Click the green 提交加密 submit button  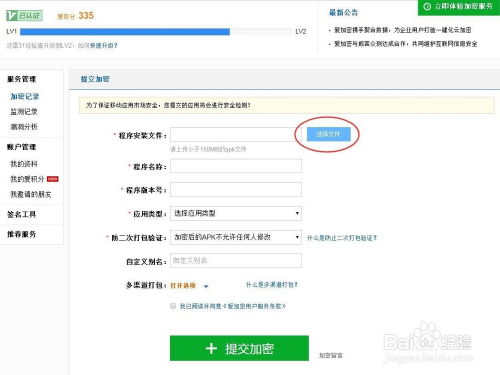coord(239,348)
